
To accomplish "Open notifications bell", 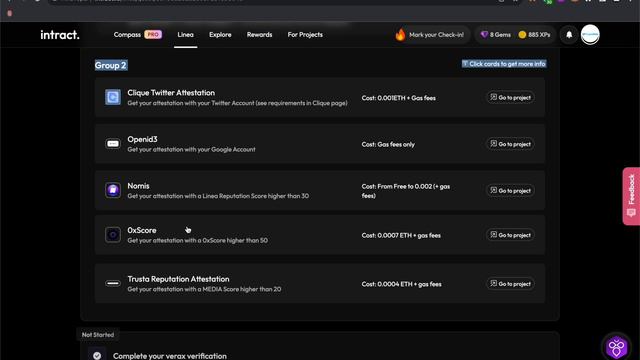I will click(569, 35).
